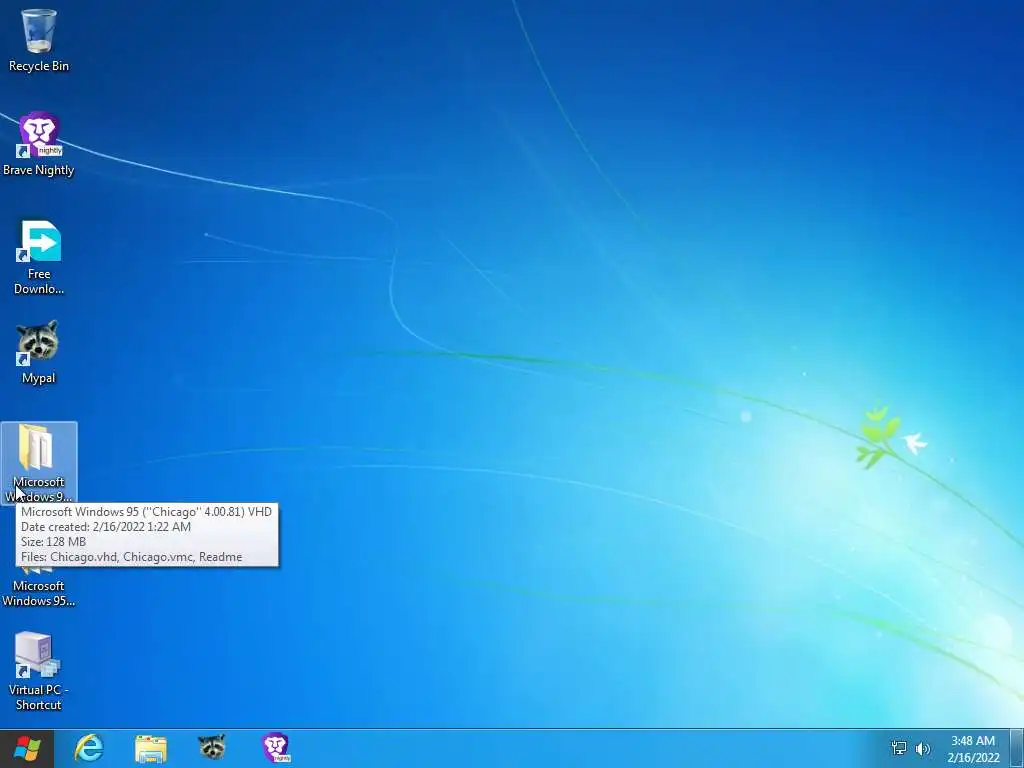
Task: Click the Show desktop button at taskbar edge
Action: 1017,748
